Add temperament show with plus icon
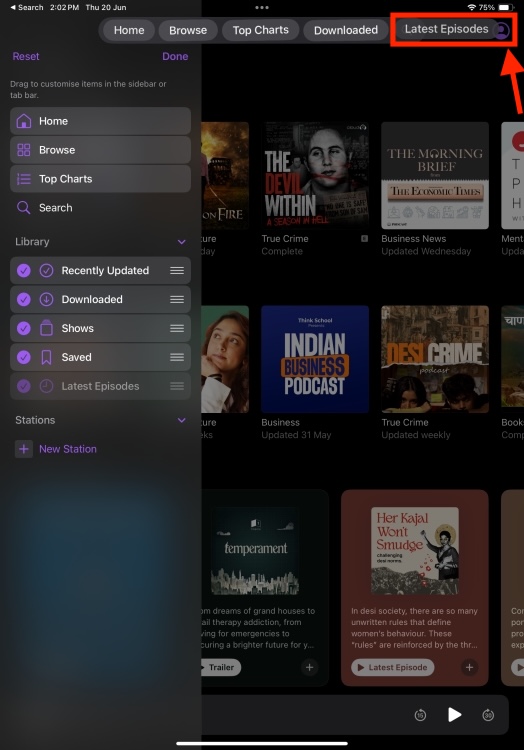 click(309, 667)
